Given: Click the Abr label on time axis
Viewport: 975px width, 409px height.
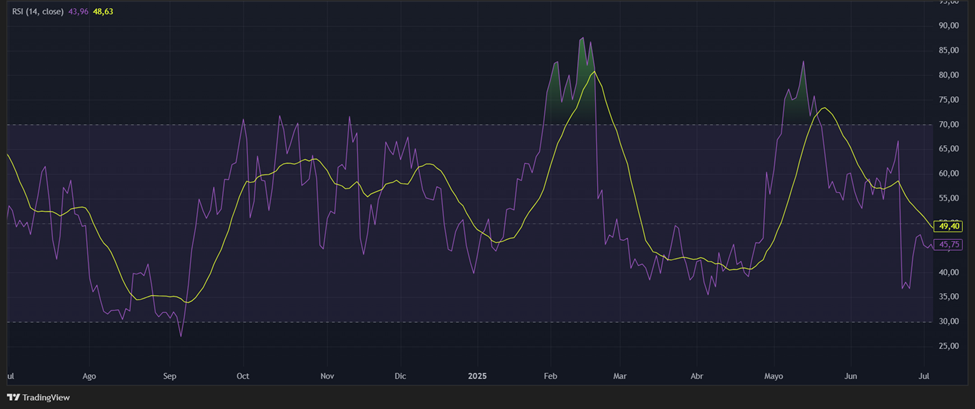Looking at the screenshot, I should tap(696, 377).
